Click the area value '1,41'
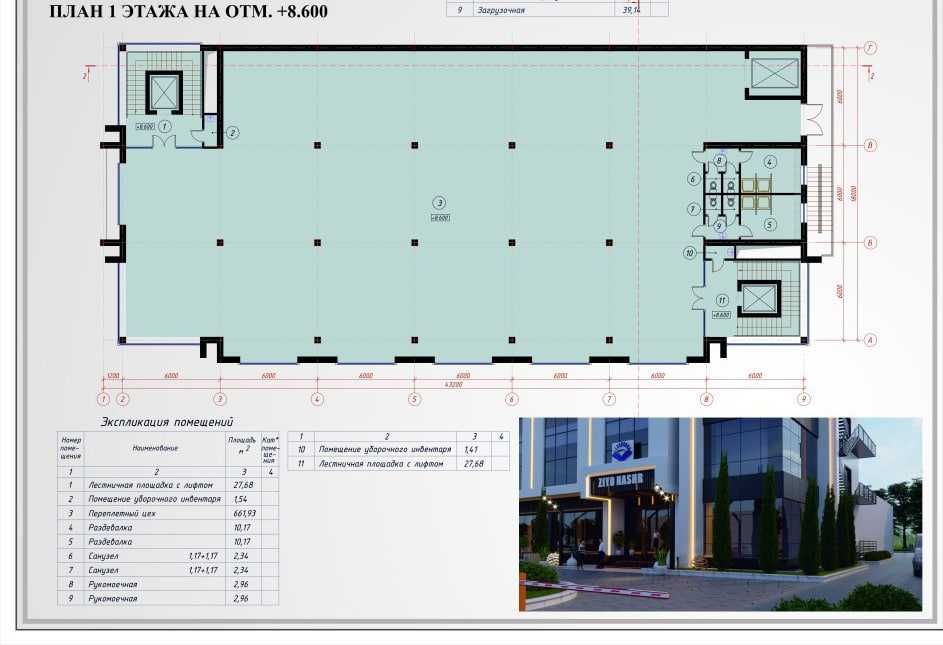This screenshot has height=645, width=943. (x=470, y=449)
